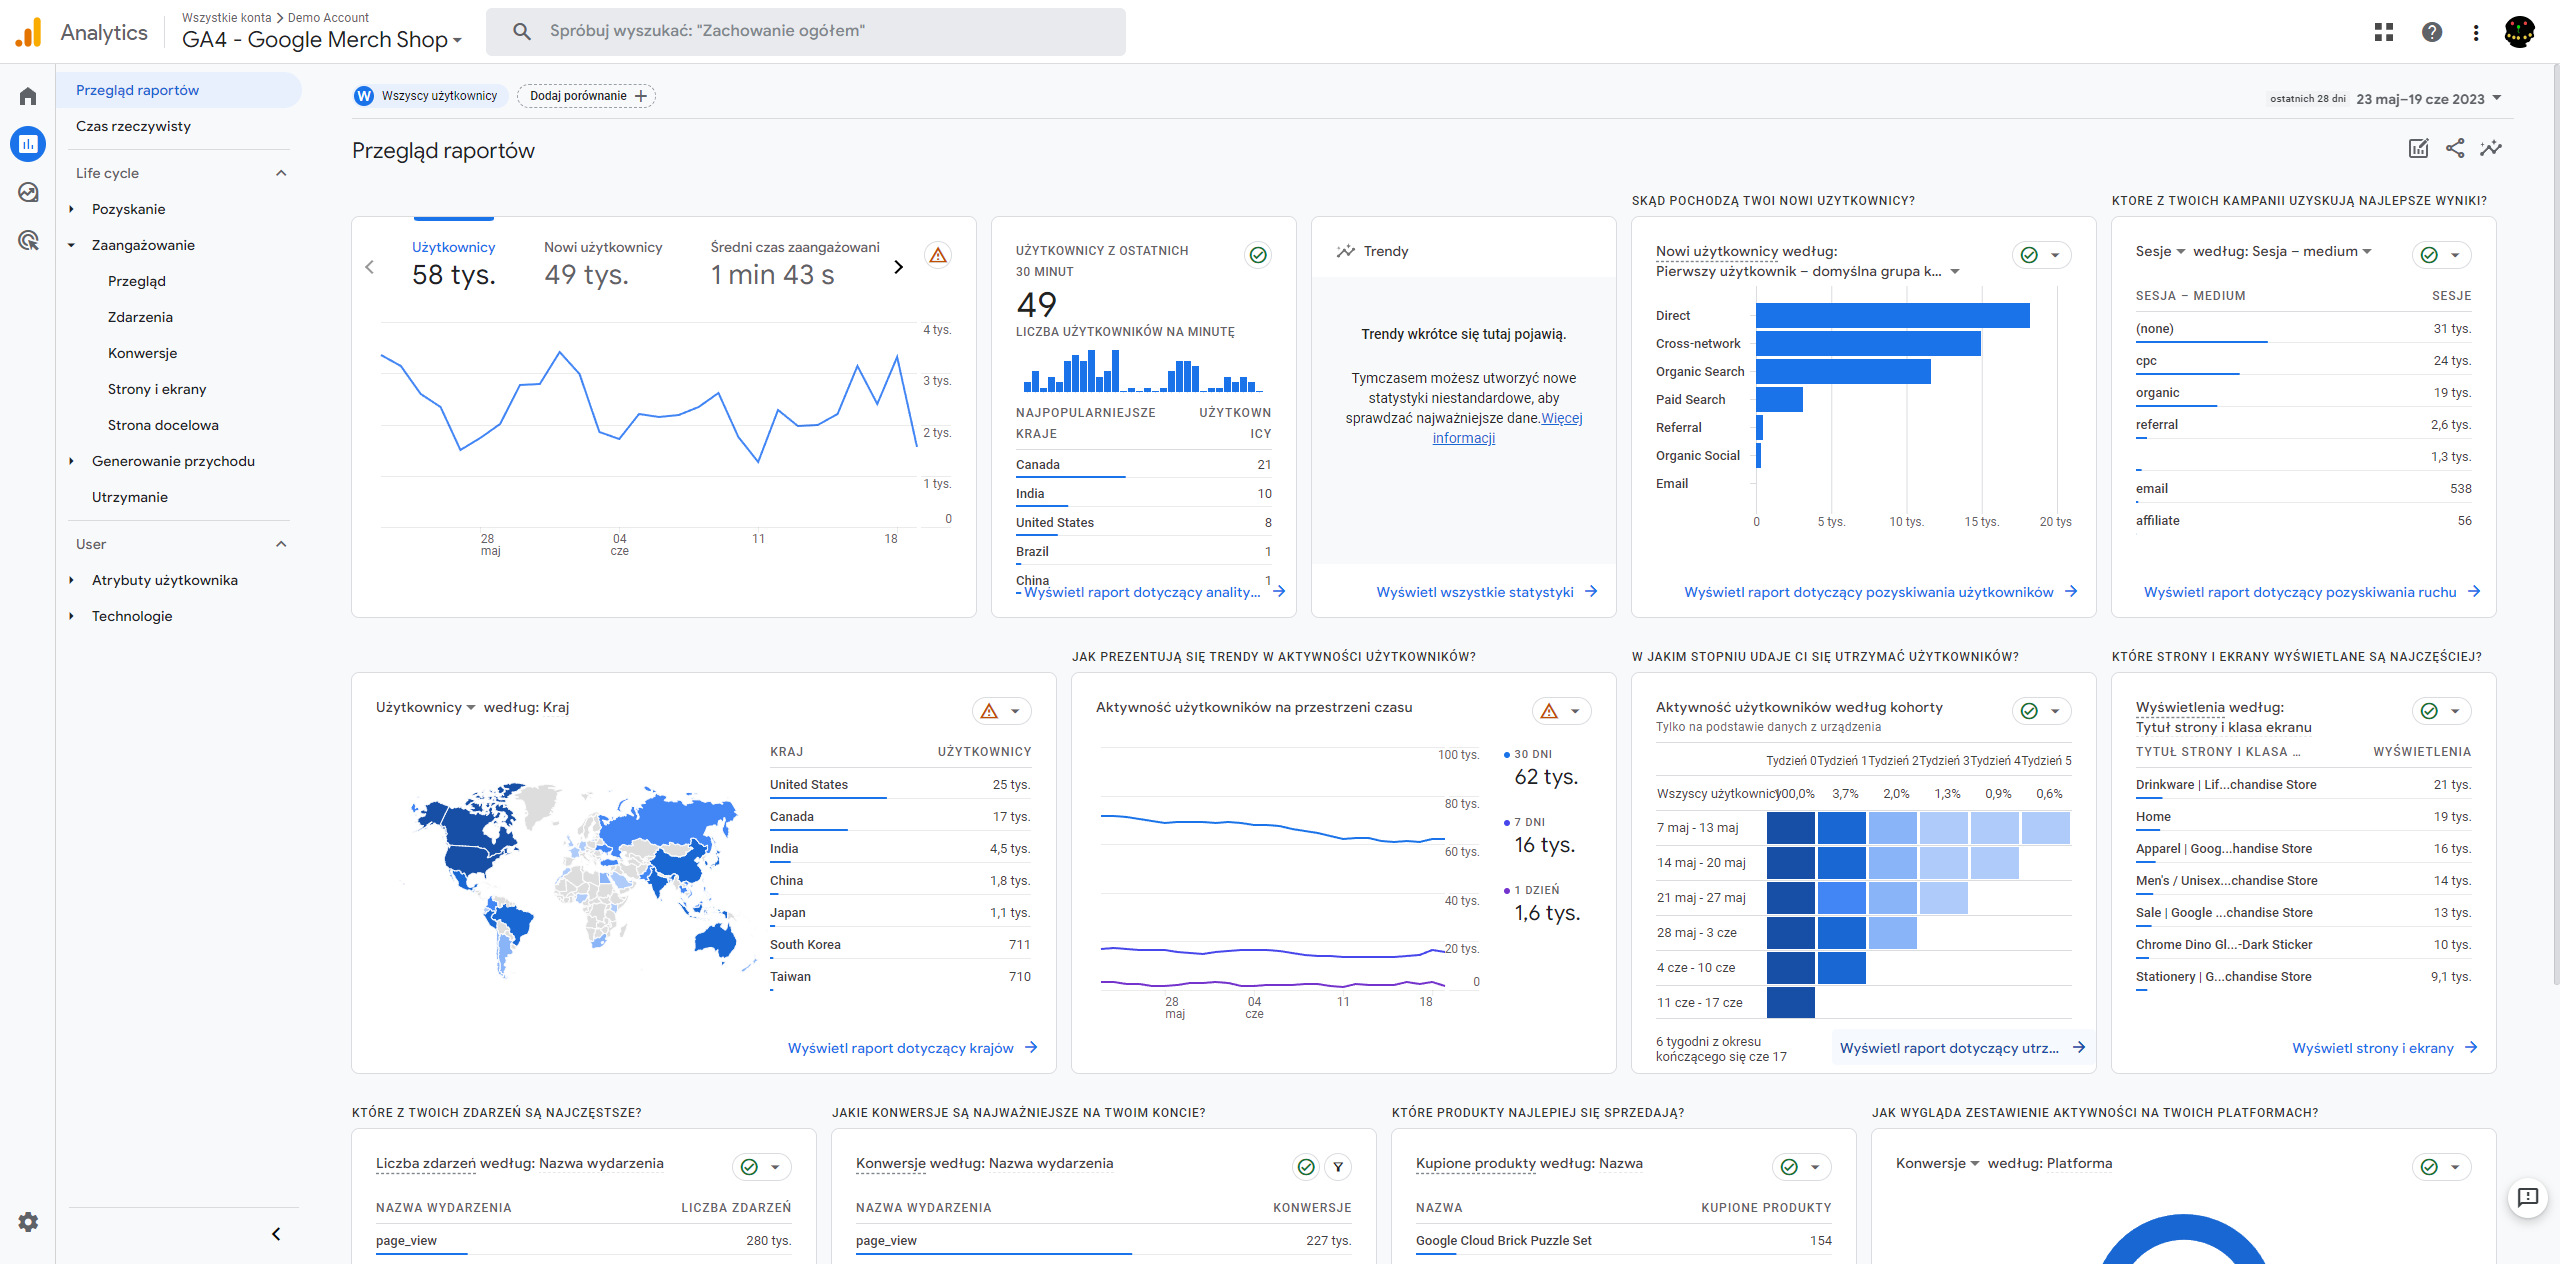Click the Share this report icon

[x=2455, y=148]
